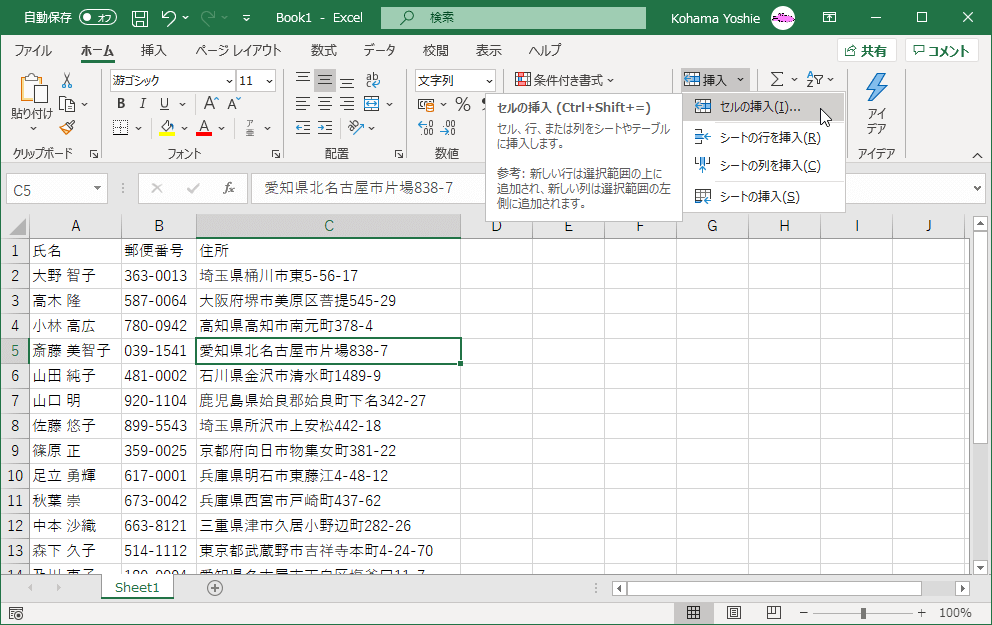Click the Increase Decimal icon
Image resolution: width=992 pixels, height=625 pixels.
tap(425, 128)
